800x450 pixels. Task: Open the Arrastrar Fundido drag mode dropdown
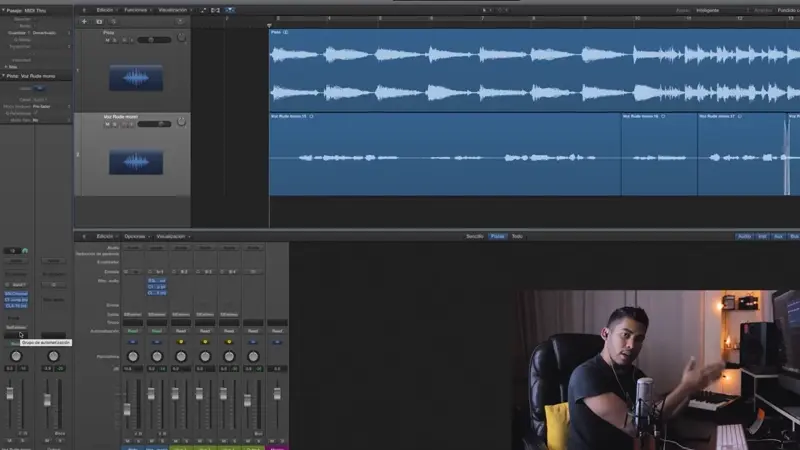(788, 10)
